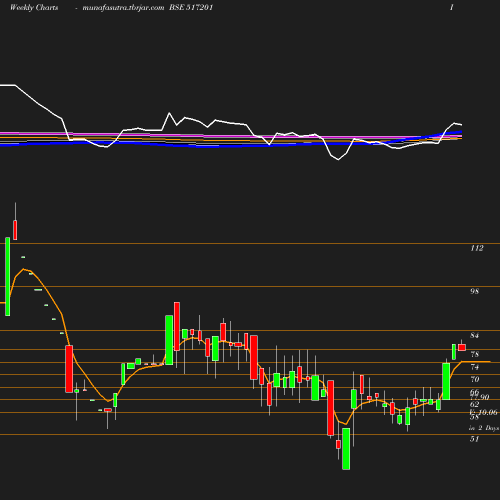Image resolution: width=500 pixels, height=500 pixels.
Task: Click the 112 price level label
Action: 477,248
